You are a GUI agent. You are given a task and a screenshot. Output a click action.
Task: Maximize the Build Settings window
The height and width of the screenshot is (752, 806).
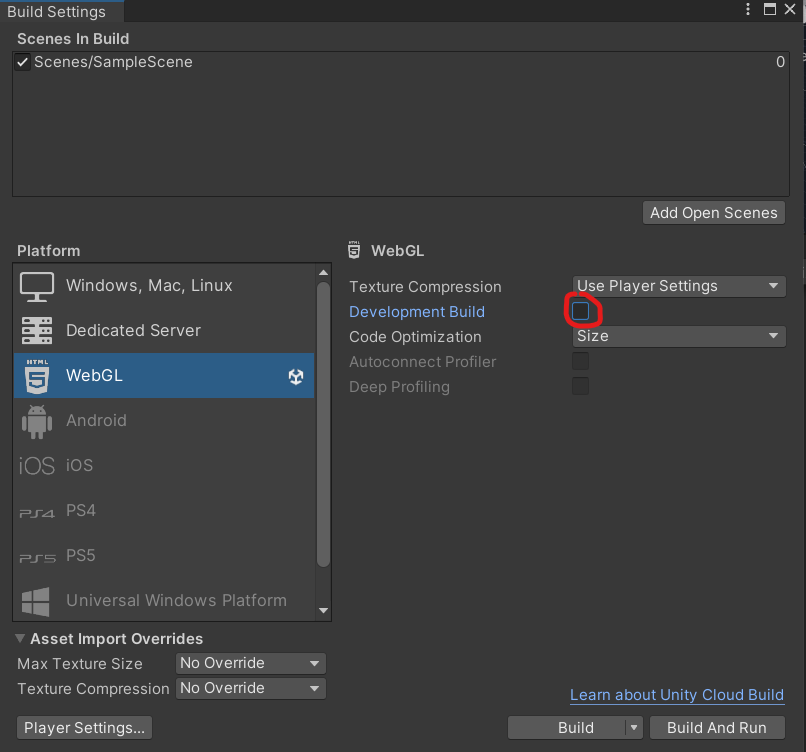(x=770, y=9)
